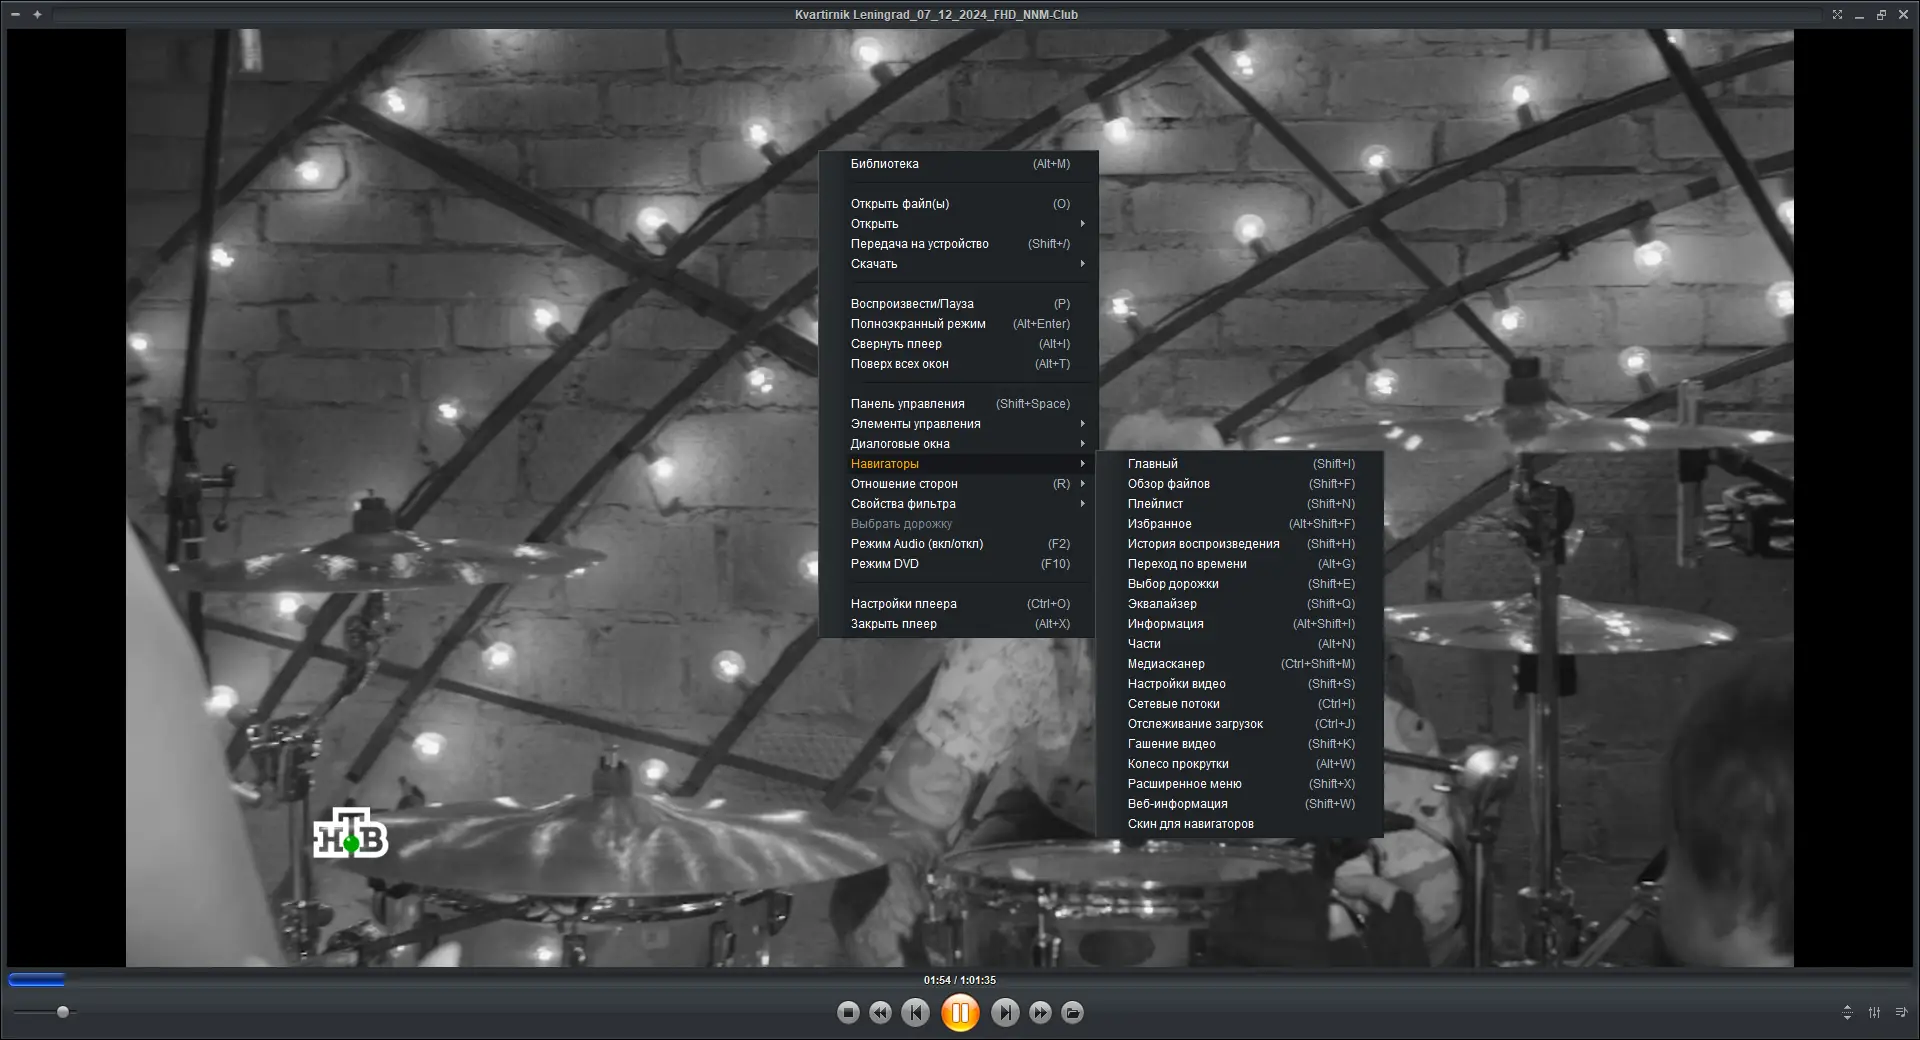Viewport: 1920px width, 1040px height.
Task: Open Настройки плеера
Action: point(959,604)
